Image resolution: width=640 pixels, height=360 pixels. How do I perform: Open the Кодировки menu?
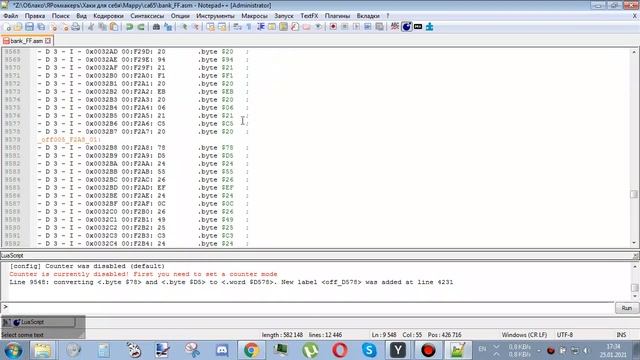[108, 16]
